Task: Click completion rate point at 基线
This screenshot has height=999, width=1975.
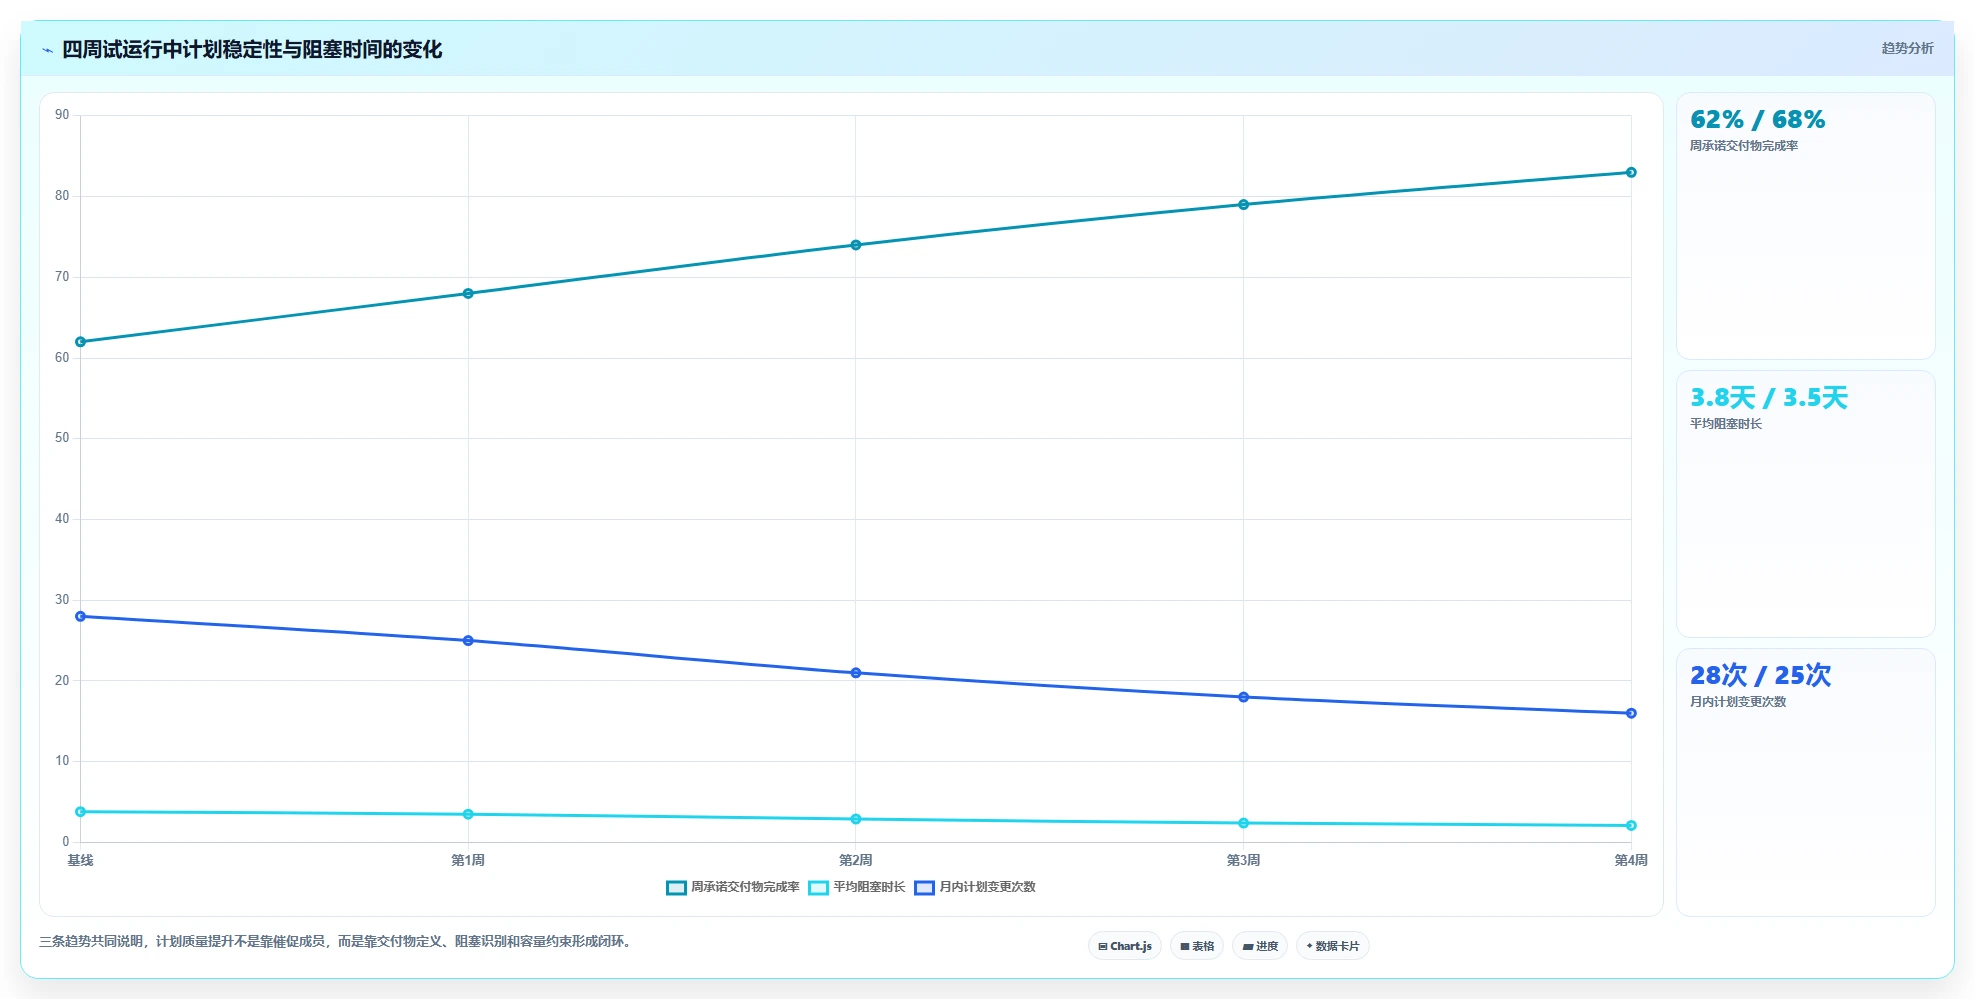Action: [x=80, y=342]
